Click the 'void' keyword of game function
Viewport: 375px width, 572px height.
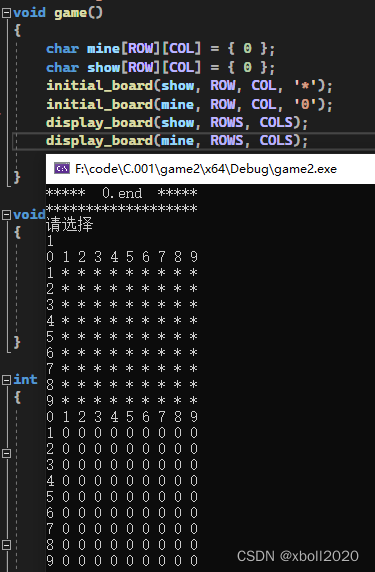[x=29, y=13]
